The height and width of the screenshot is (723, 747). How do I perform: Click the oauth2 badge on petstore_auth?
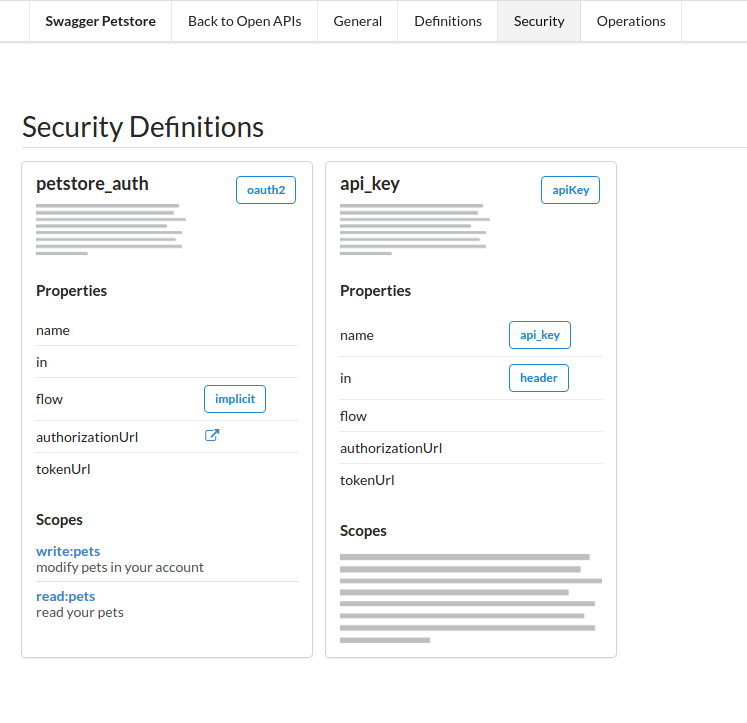tap(266, 190)
